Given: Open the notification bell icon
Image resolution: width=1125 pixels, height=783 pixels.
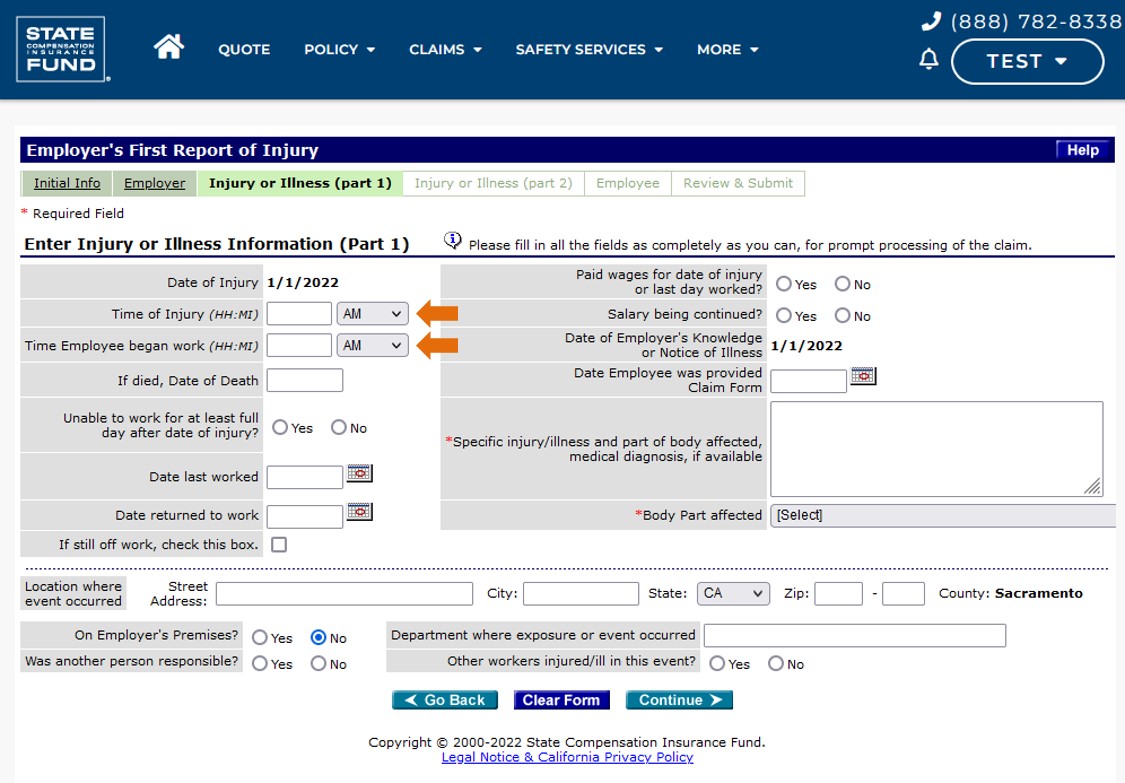Looking at the screenshot, I should pyautogui.click(x=929, y=60).
